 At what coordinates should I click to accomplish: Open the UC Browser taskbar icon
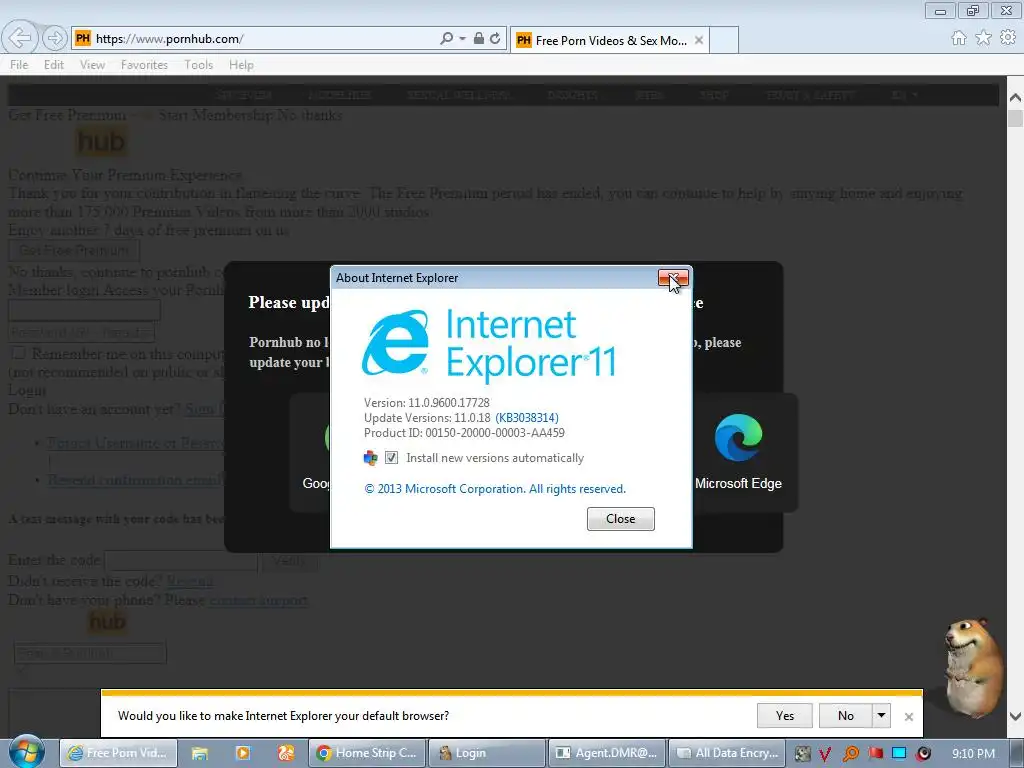tap(286, 753)
